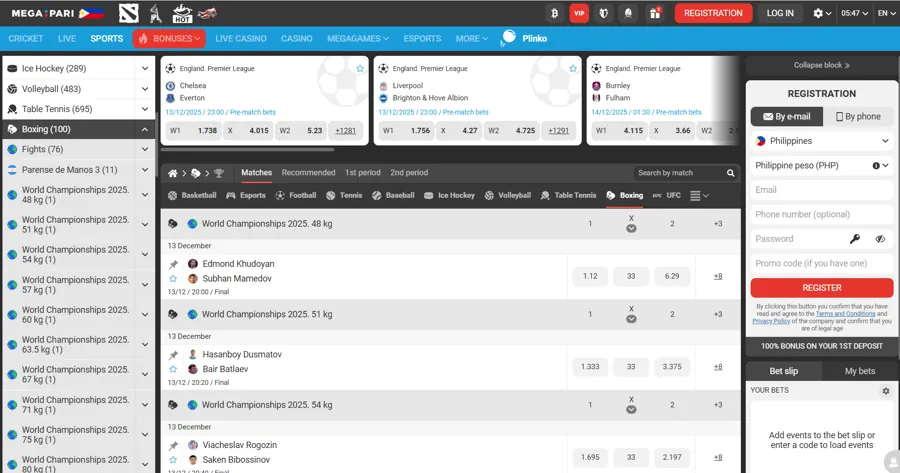The height and width of the screenshot is (473, 900).
Task: Click the password generator key icon
Action: tap(855, 239)
